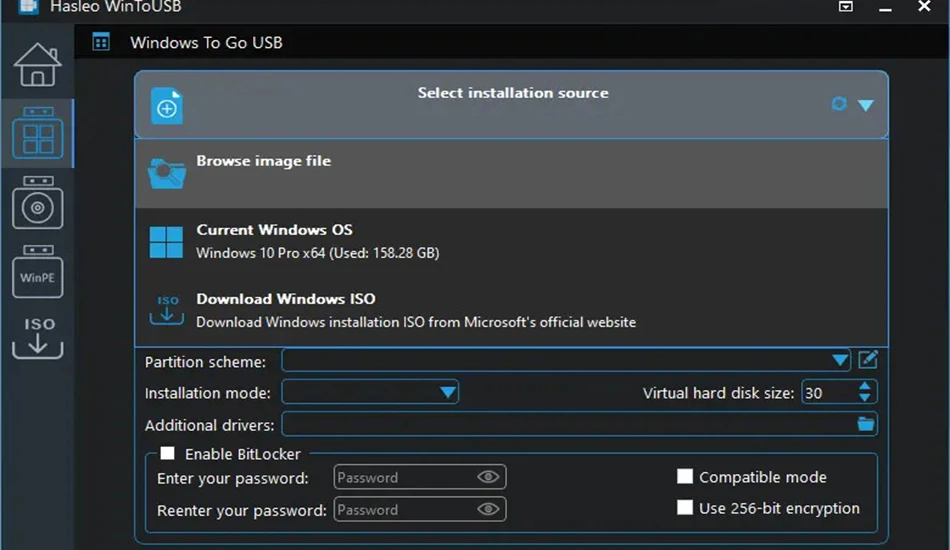Browse for additional drivers folder
This screenshot has height=550, width=950.
coord(866,424)
